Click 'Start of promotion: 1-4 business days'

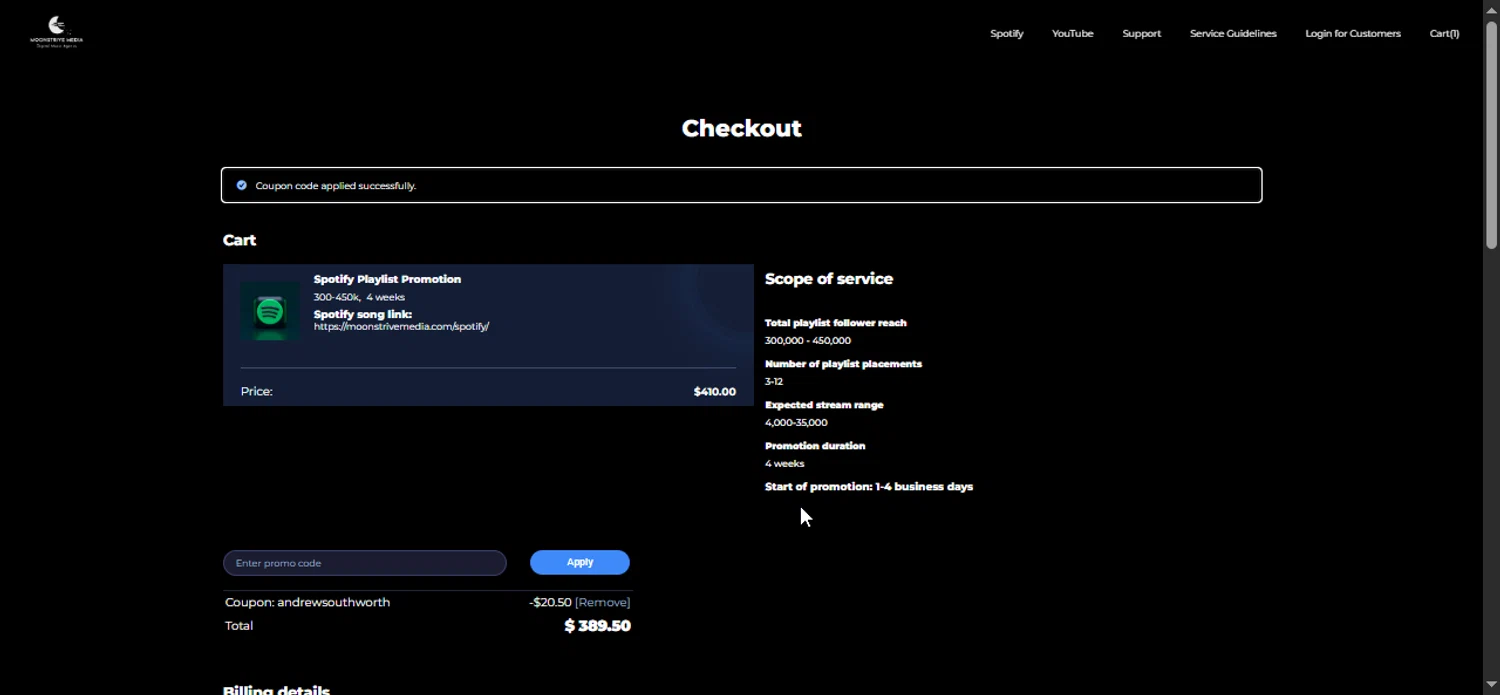click(x=869, y=487)
